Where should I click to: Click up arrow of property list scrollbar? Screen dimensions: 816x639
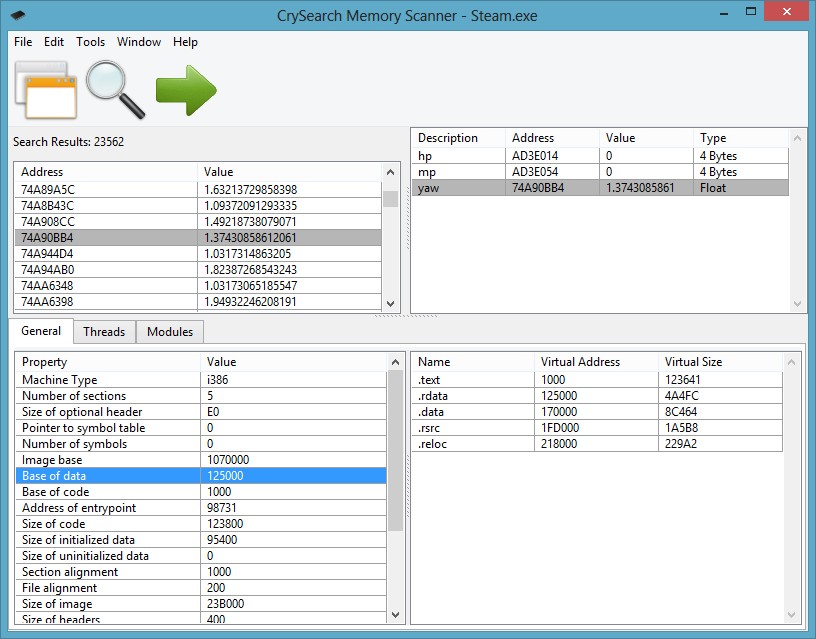coord(396,362)
